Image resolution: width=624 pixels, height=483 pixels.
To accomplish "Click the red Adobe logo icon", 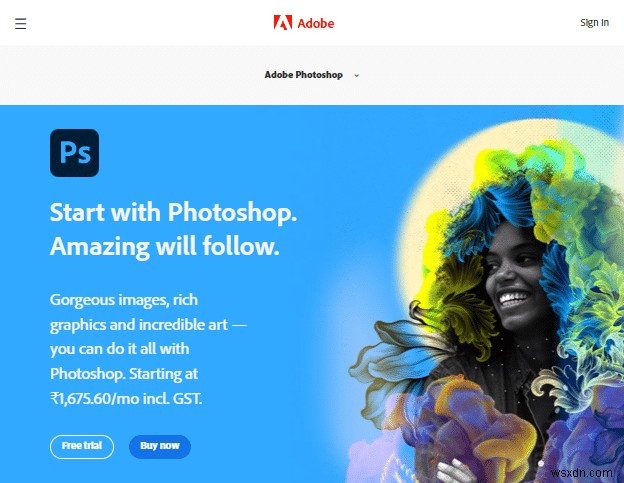I will coord(283,23).
